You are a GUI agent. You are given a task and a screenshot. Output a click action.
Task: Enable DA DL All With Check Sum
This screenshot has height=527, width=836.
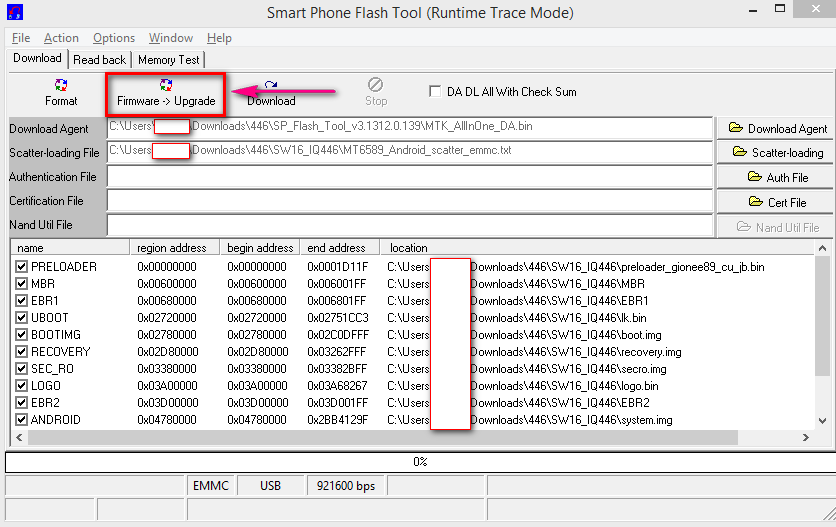click(435, 91)
